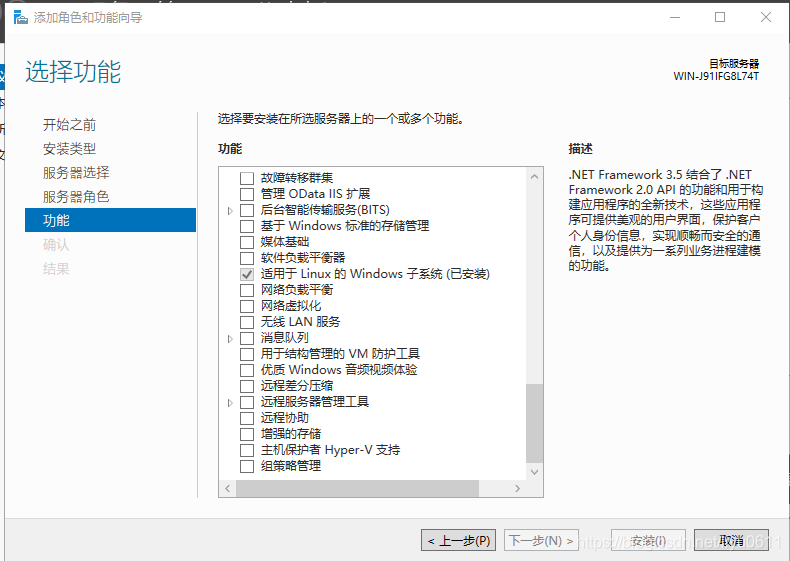This screenshot has width=790, height=561.
Task: Click the 取消 button
Action: pos(731,540)
